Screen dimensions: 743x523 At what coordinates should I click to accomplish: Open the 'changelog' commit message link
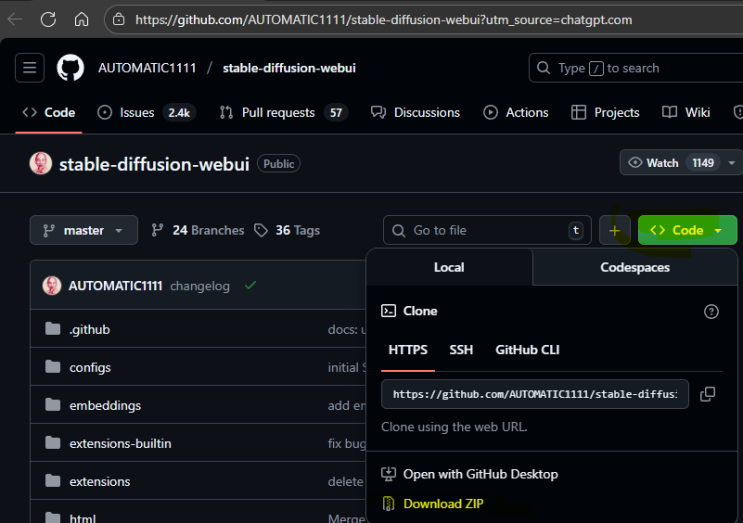(200, 286)
